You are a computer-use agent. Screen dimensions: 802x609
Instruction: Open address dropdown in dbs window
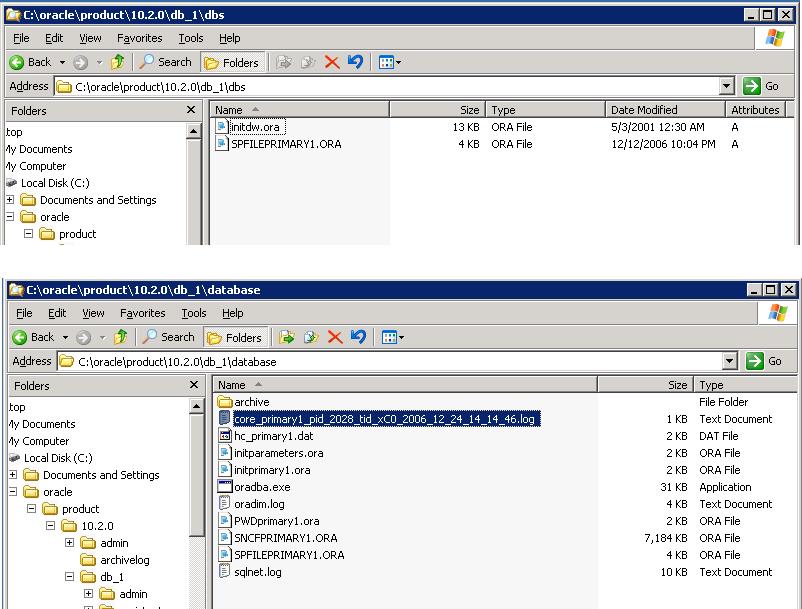(x=727, y=86)
